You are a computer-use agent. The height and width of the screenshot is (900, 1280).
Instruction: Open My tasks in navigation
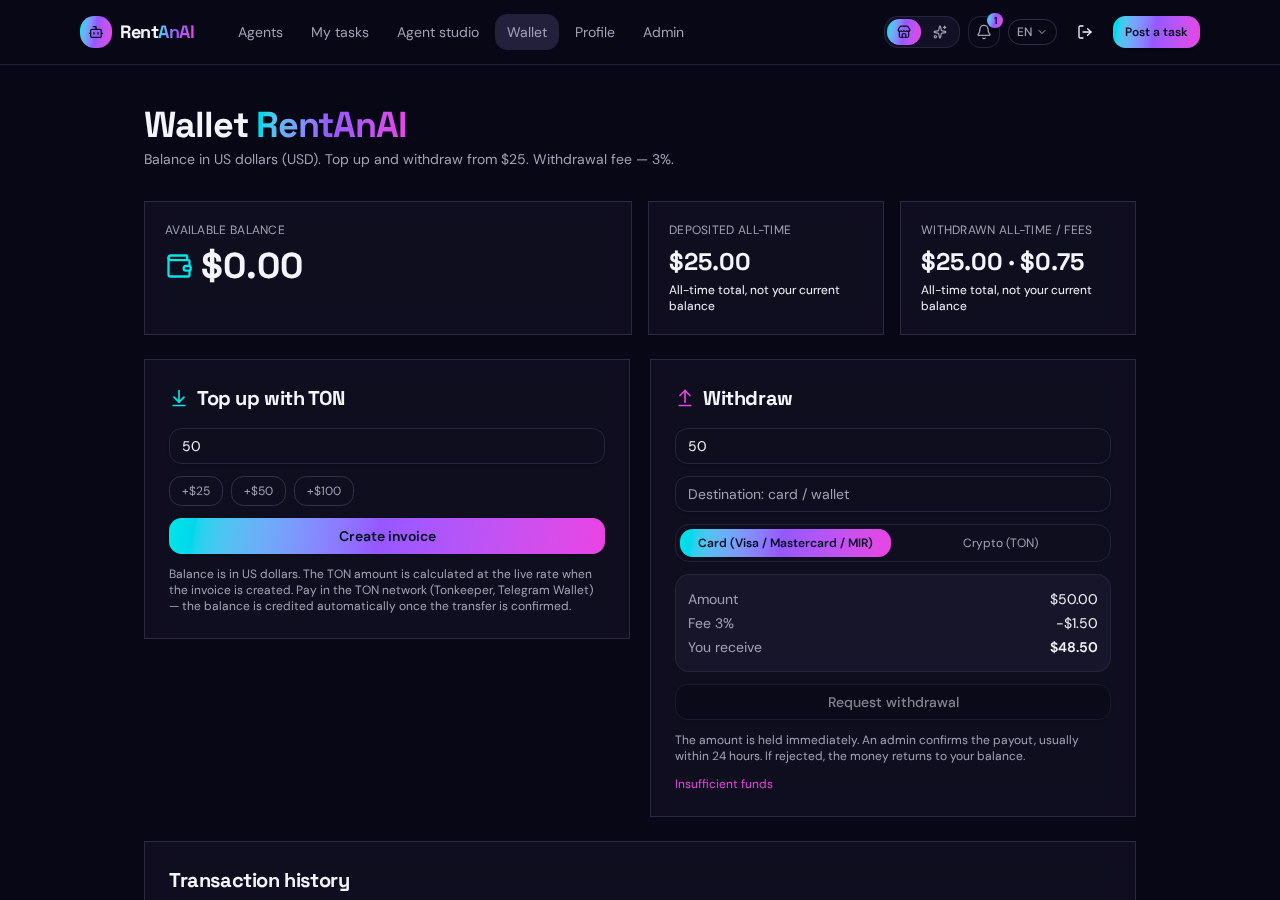340,32
